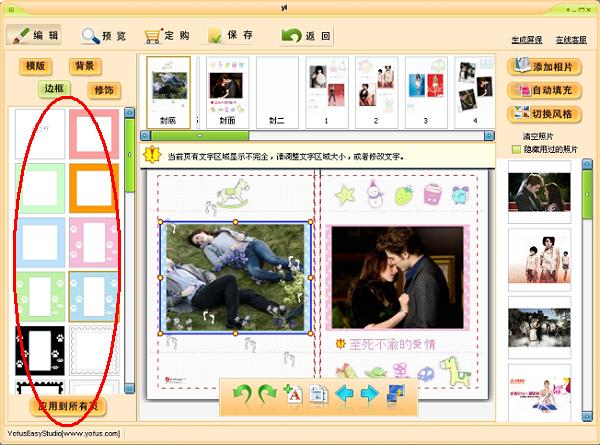
Task: Select page 2 thumbnail
Action: tap(377, 92)
